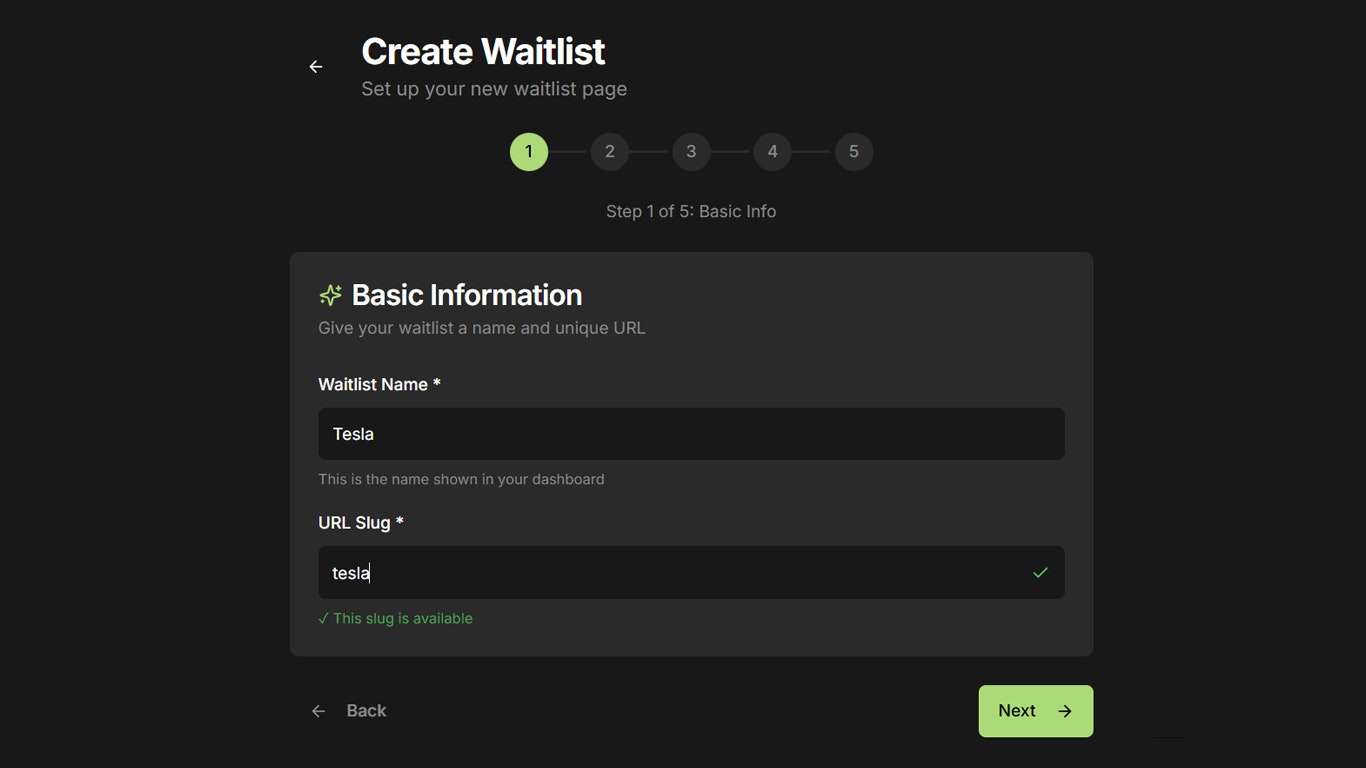The width and height of the screenshot is (1366, 768).
Task: Select step 1 in the progress stepper
Action: click(x=529, y=151)
